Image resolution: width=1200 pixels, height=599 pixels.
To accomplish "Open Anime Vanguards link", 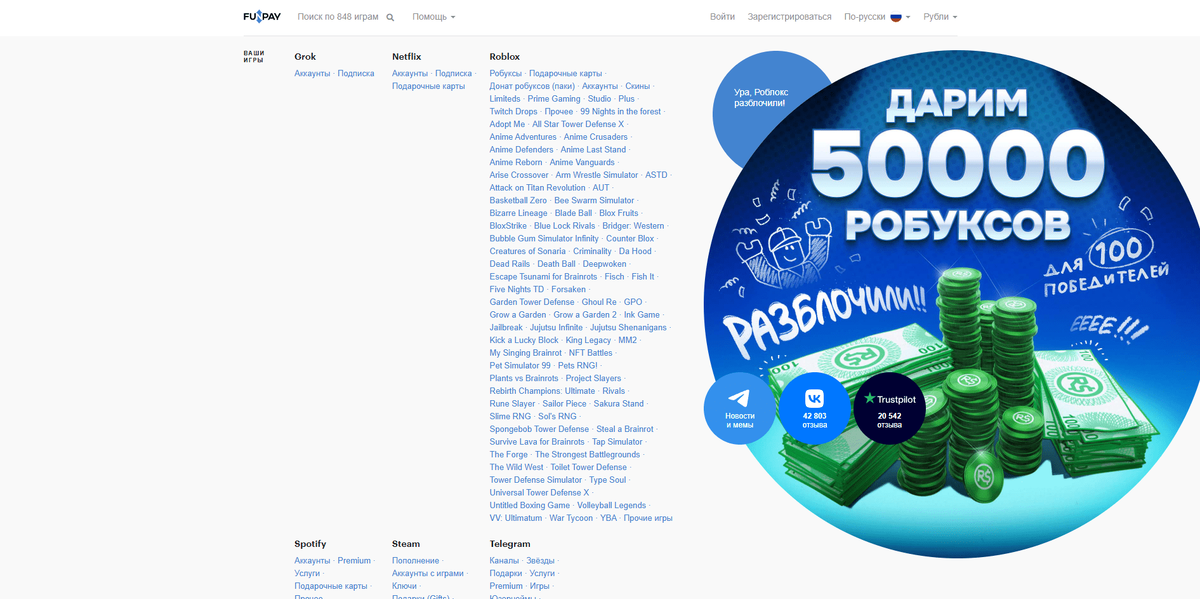I will click(x=582, y=162).
